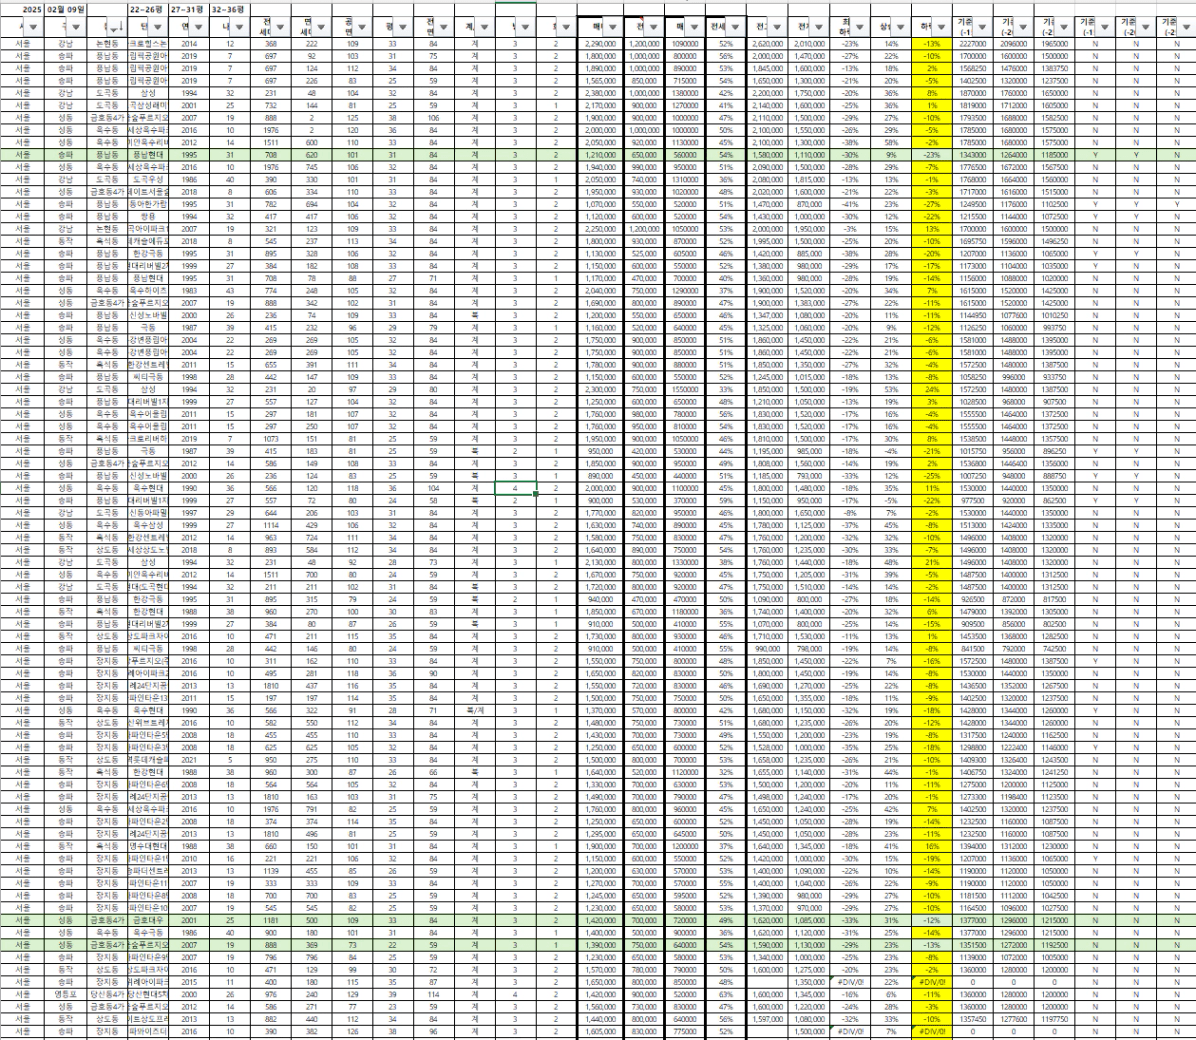Viewport: 1196px width, 1040px height.
Task: Click the yellow cell showing 16%
Action: pyautogui.click(x=932, y=846)
